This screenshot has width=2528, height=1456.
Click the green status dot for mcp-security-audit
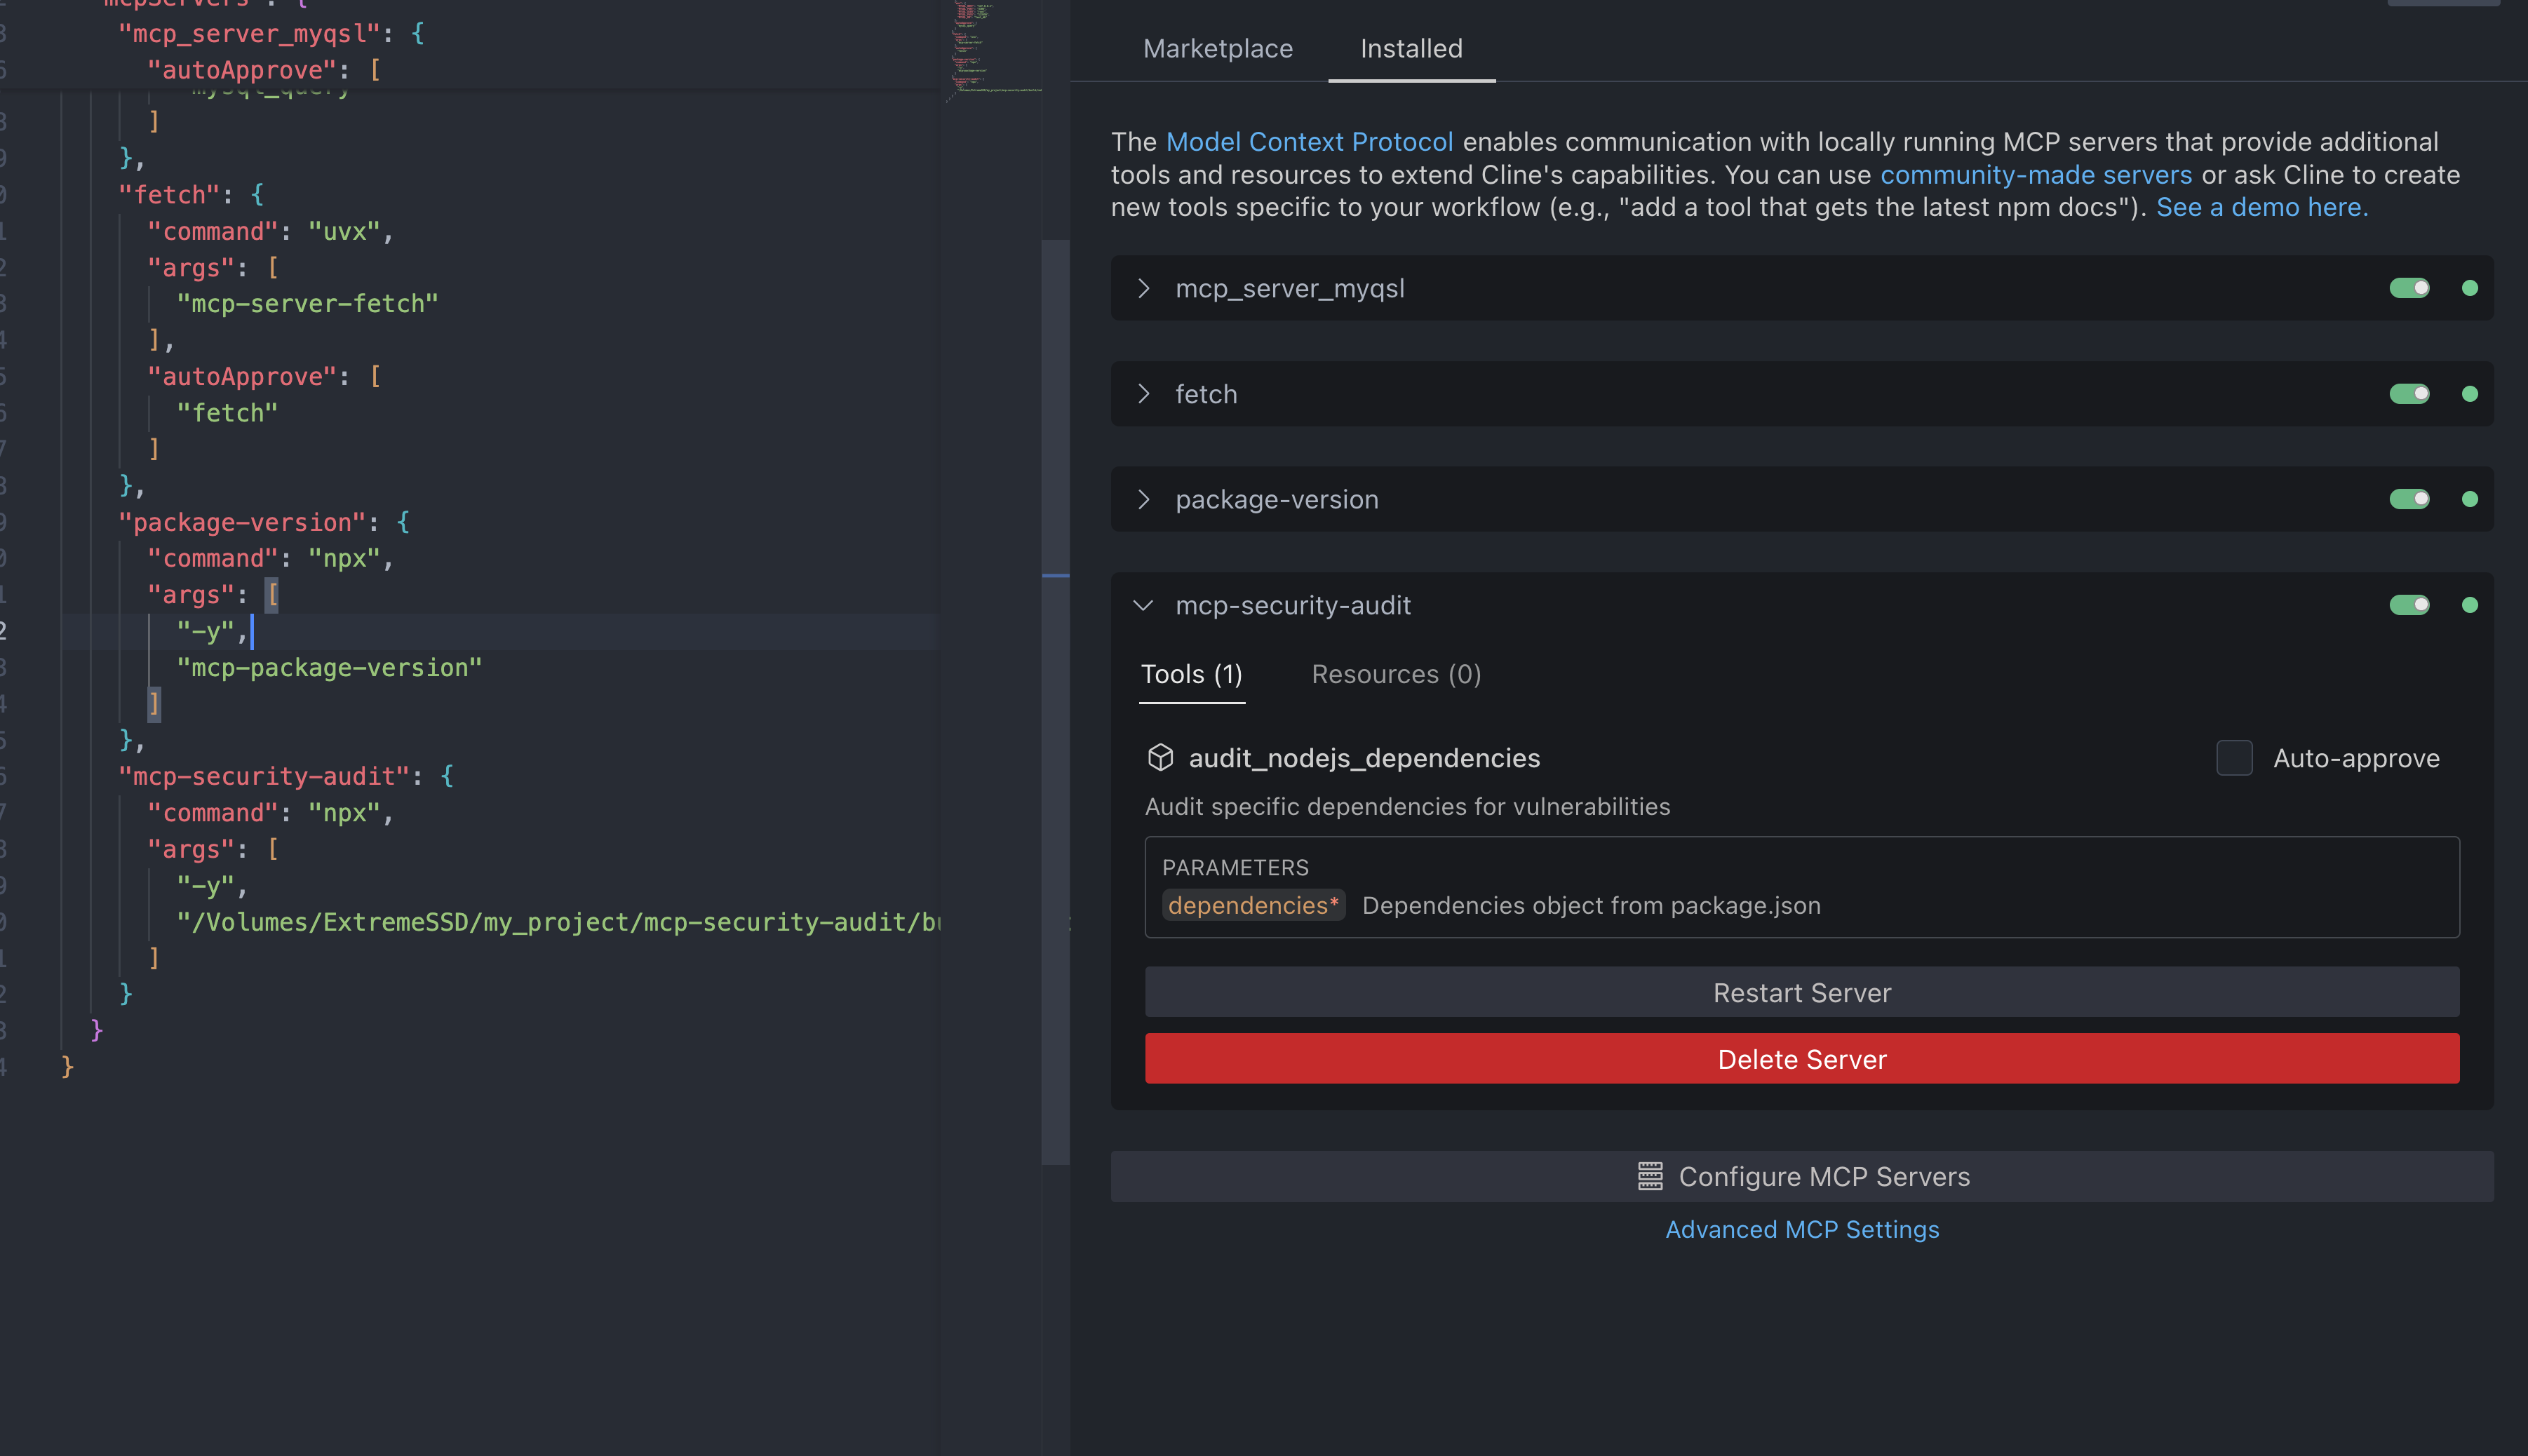click(x=2469, y=605)
